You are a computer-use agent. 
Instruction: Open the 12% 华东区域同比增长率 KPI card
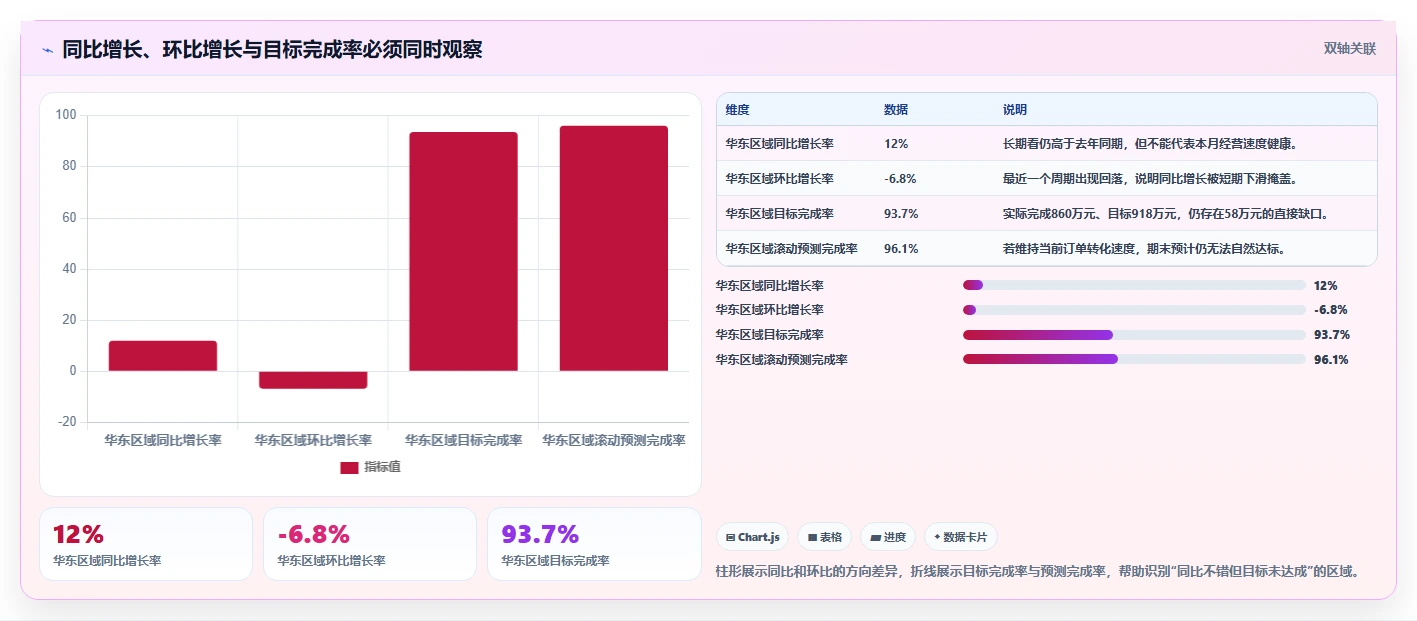[x=146, y=544]
